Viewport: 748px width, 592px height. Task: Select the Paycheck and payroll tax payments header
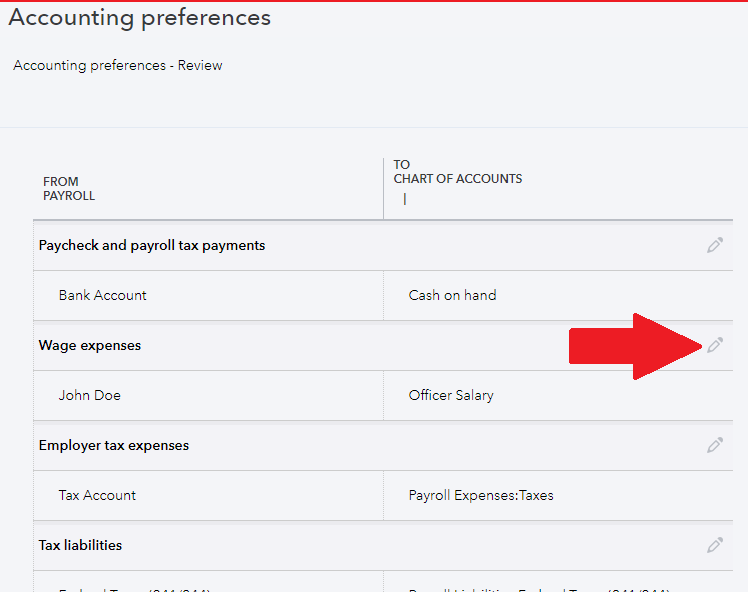pyautogui.click(x=152, y=245)
